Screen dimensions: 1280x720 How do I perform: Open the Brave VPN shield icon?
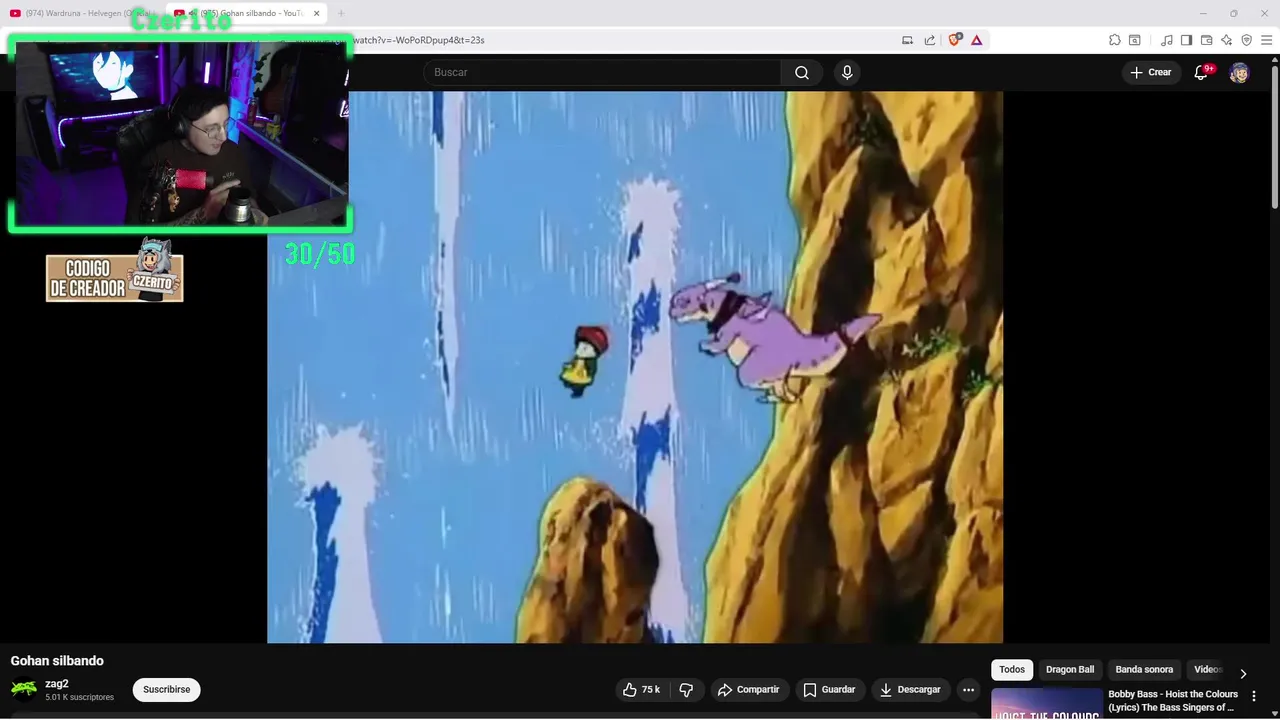pyautogui.click(x=1247, y=40)
